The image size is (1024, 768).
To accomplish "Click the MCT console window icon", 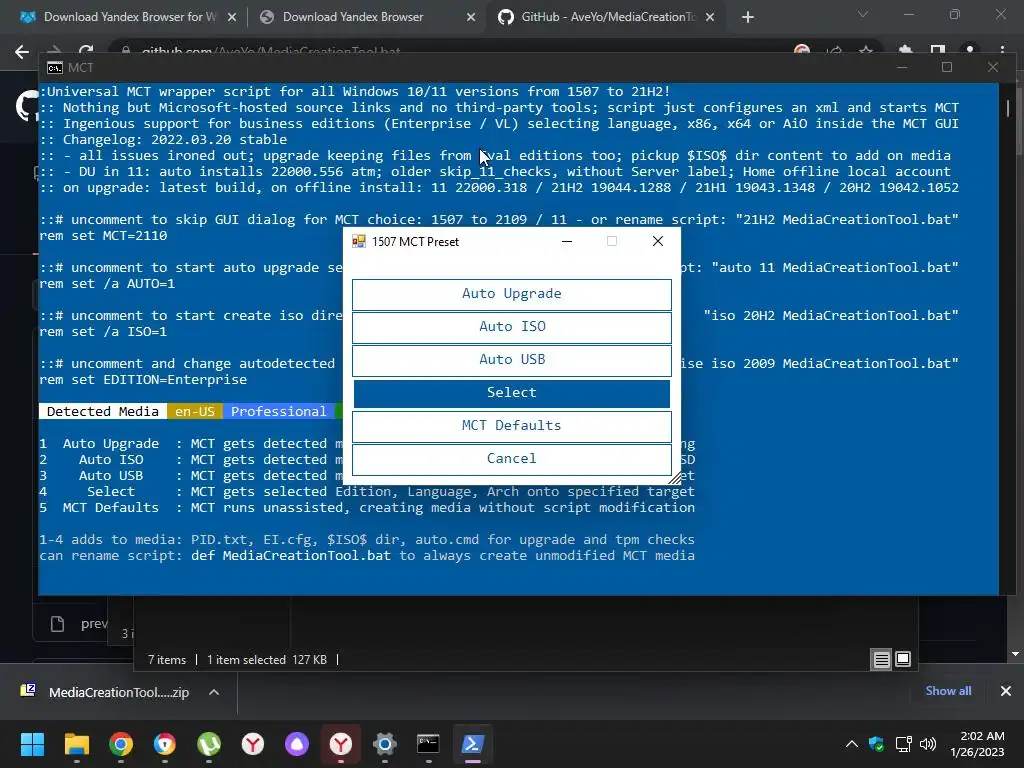I will coord(55,67).
